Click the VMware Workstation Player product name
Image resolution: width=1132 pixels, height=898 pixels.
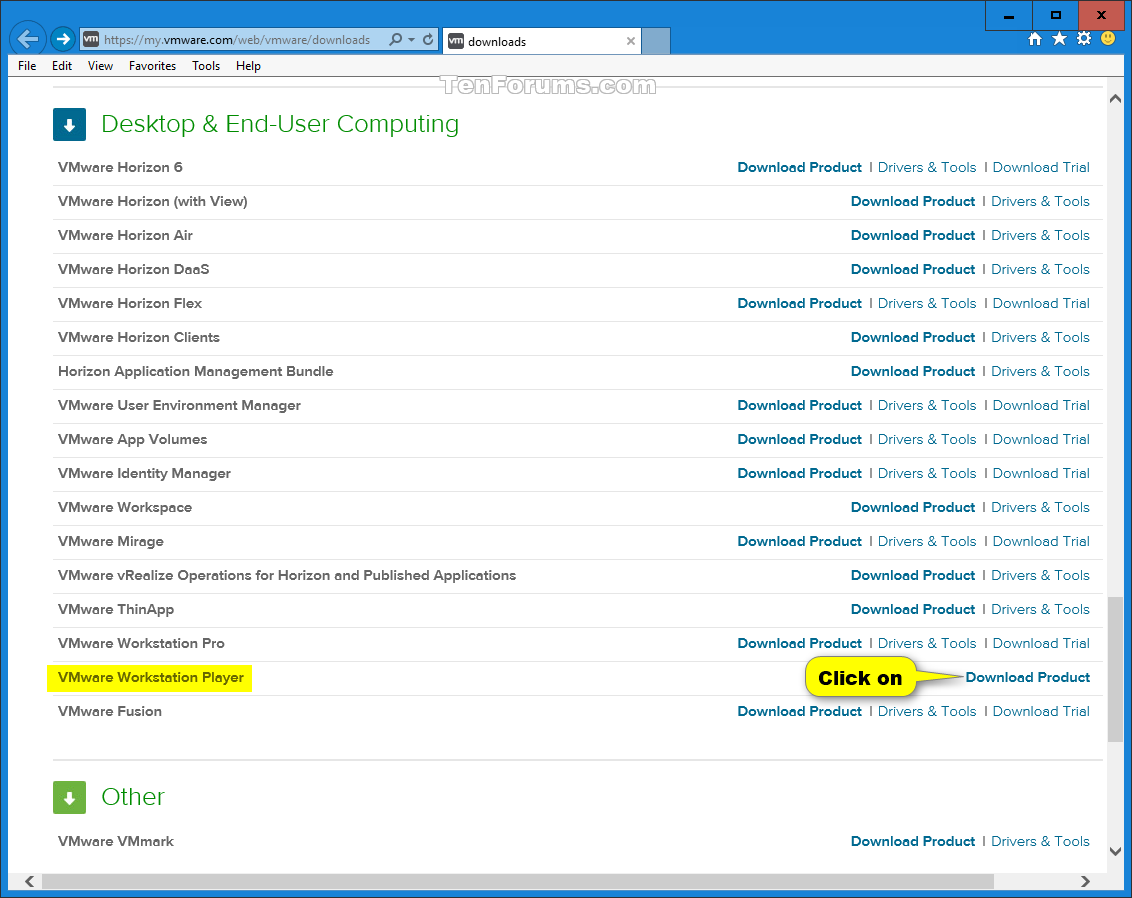tap(151, 677)
